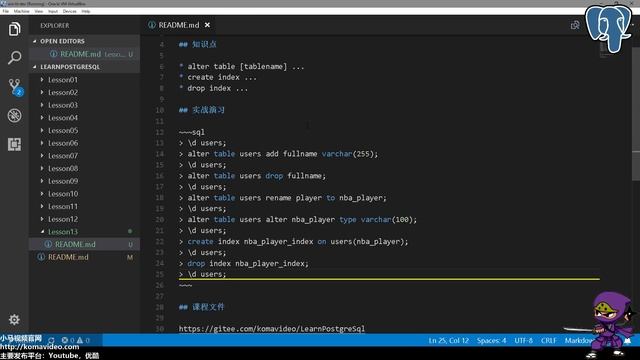Click the editor vertical scrollbar
The image size is (640, 360).
click(x=636, y=114)
